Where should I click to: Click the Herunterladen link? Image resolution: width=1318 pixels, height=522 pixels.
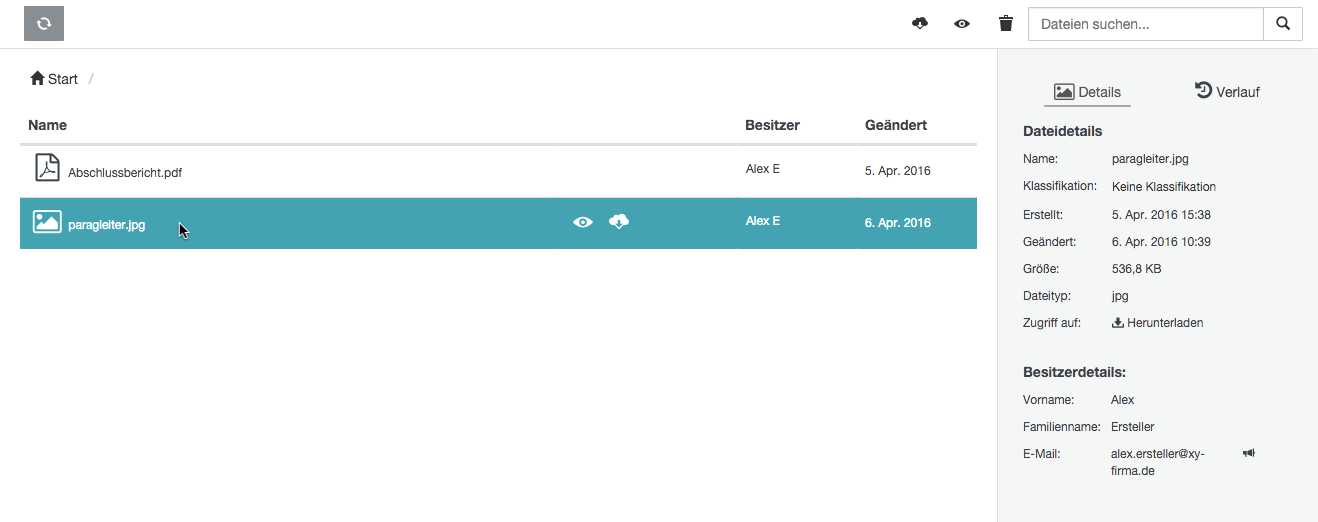tap(1157, 323)
